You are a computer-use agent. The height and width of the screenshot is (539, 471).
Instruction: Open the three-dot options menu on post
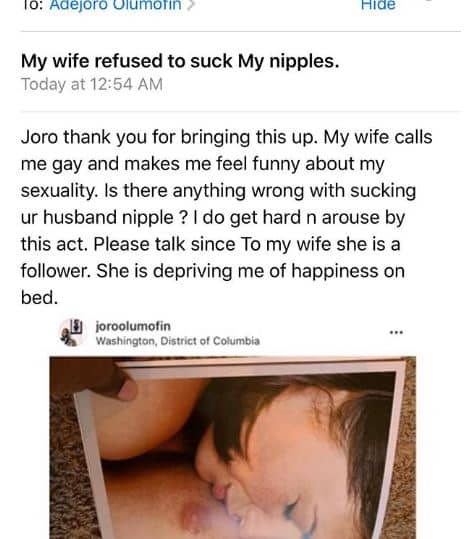coord(396,332)
